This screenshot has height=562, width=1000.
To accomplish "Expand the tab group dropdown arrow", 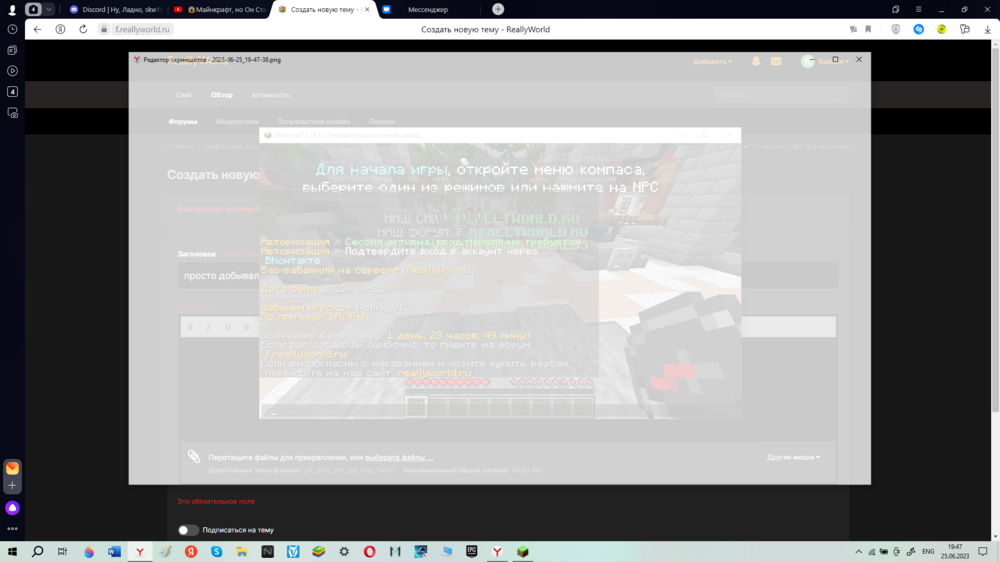I will tap(48, 10).
